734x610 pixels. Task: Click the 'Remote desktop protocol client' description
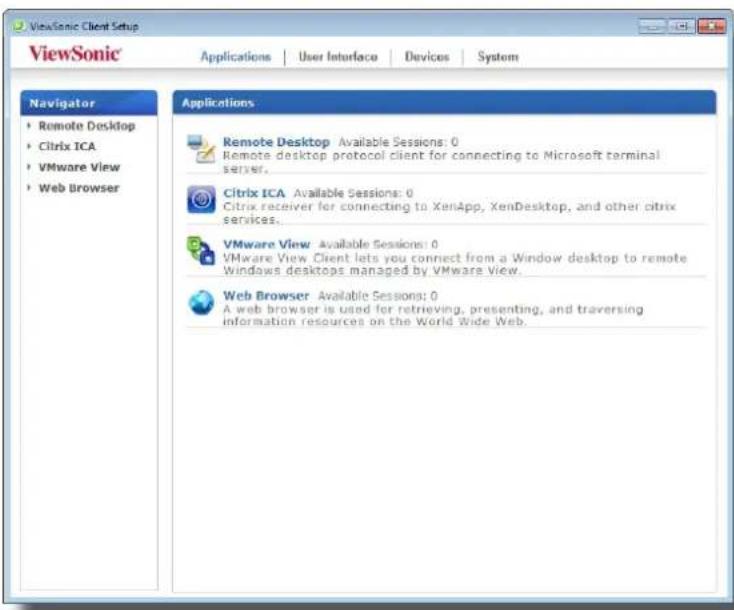click(441, 162)
